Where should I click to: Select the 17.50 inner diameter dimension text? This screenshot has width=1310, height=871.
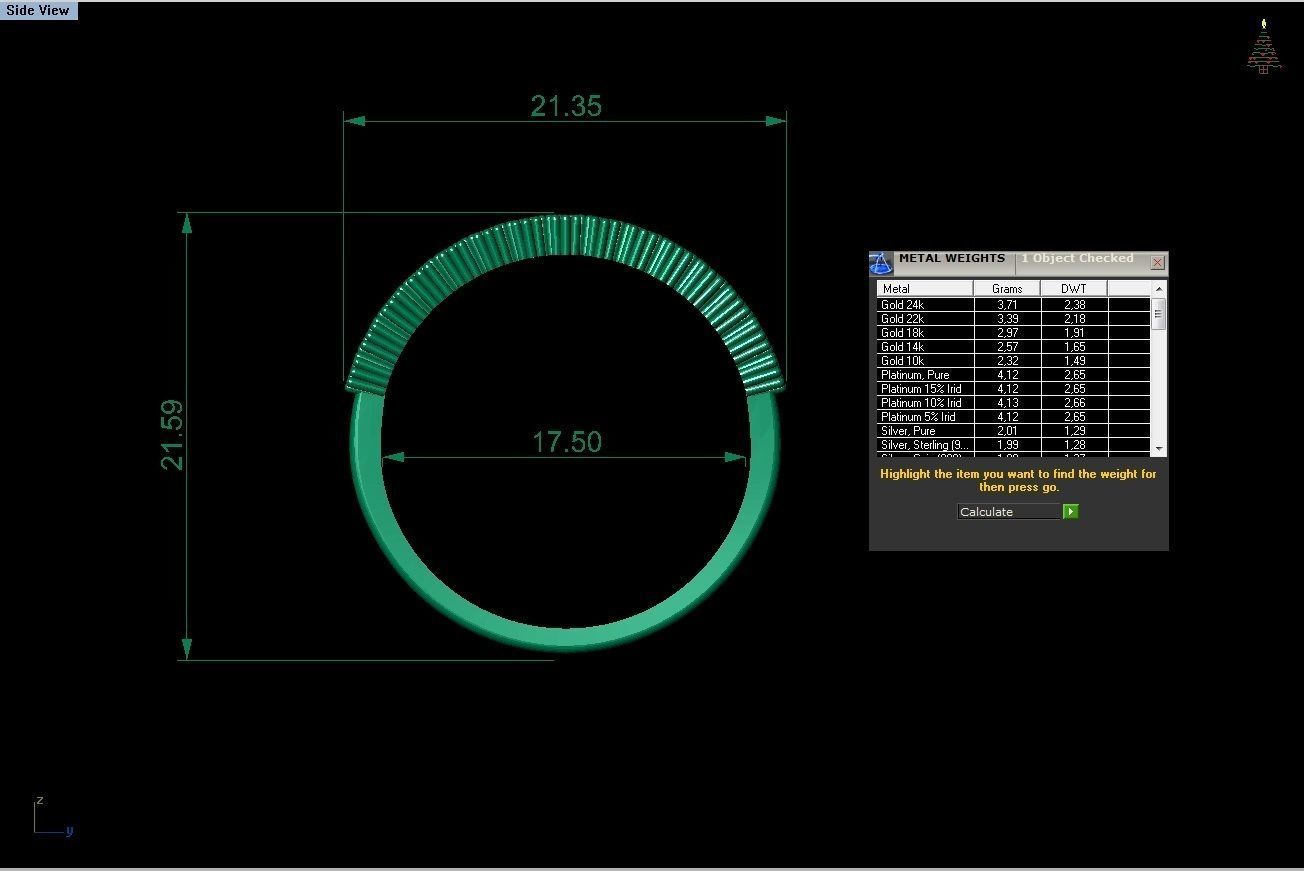pos(566,442)
